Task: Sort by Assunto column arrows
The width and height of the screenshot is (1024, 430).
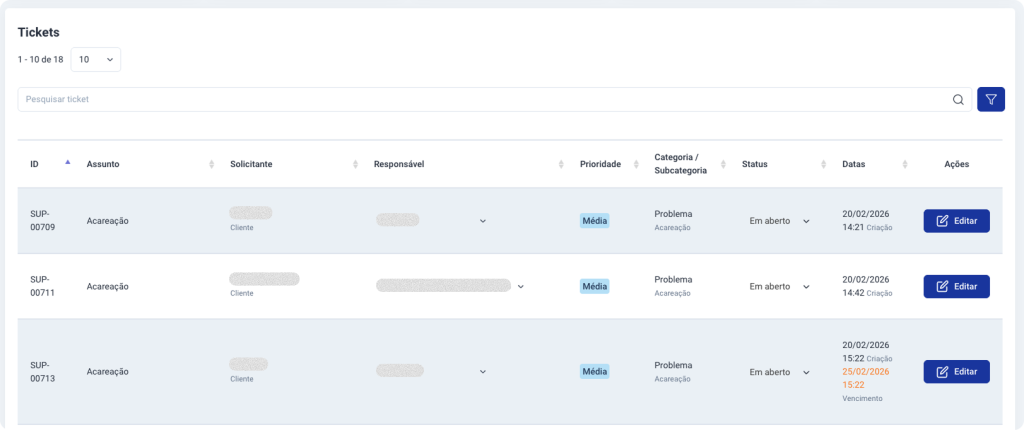Action: pos(211,164)
